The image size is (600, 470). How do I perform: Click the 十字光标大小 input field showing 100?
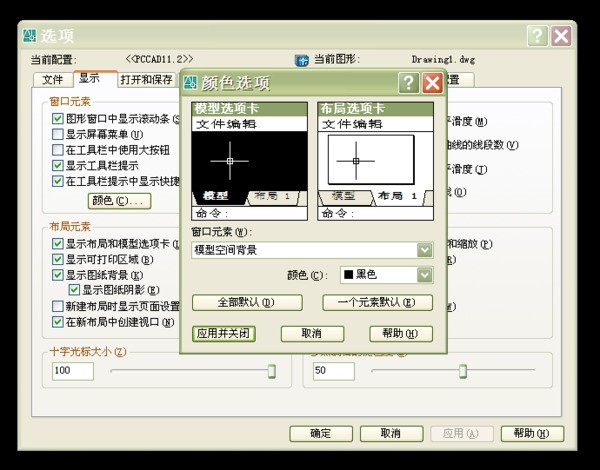click(x=72, y=371)
